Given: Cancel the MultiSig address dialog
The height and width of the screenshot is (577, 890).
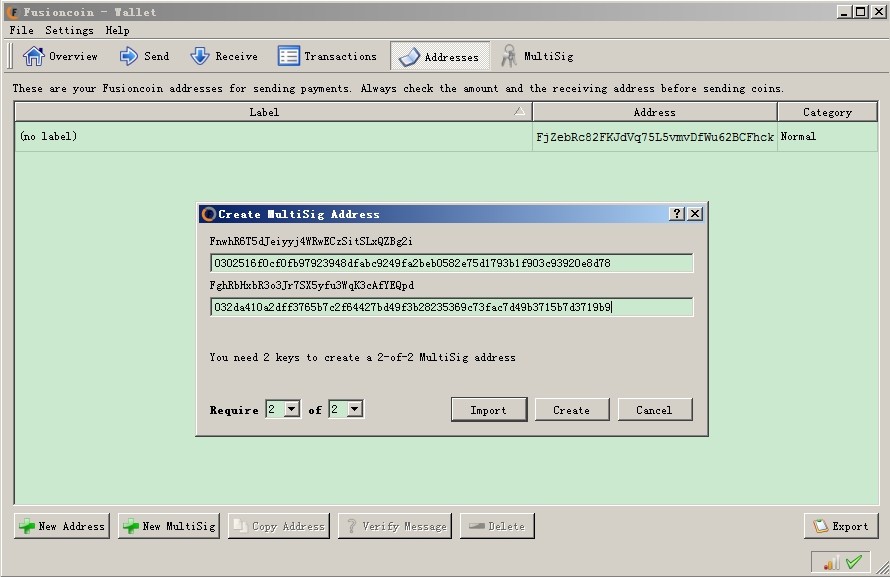Looking at the screenshot, I should click(x=654, y=410).
